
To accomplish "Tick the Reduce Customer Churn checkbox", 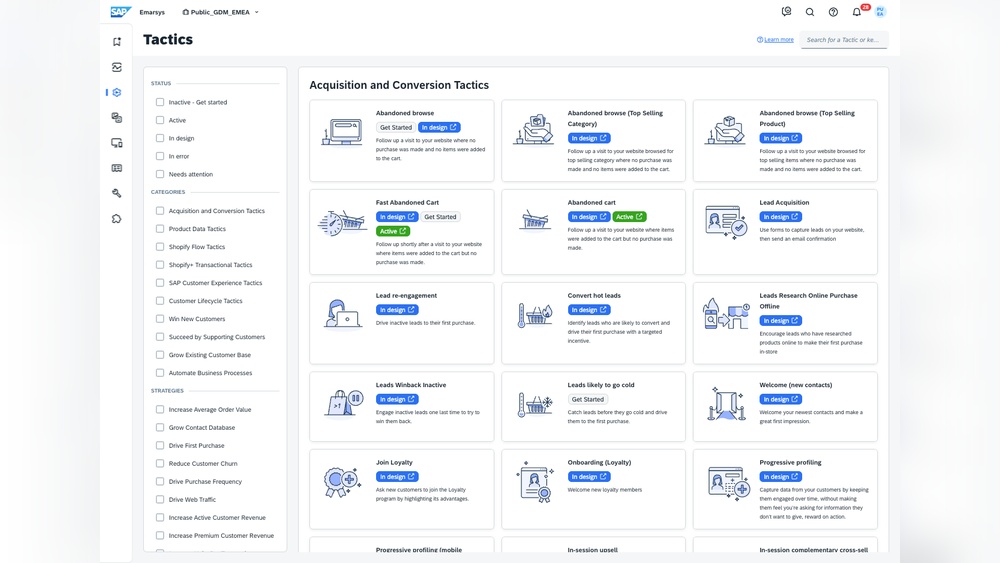I will 160,463.
